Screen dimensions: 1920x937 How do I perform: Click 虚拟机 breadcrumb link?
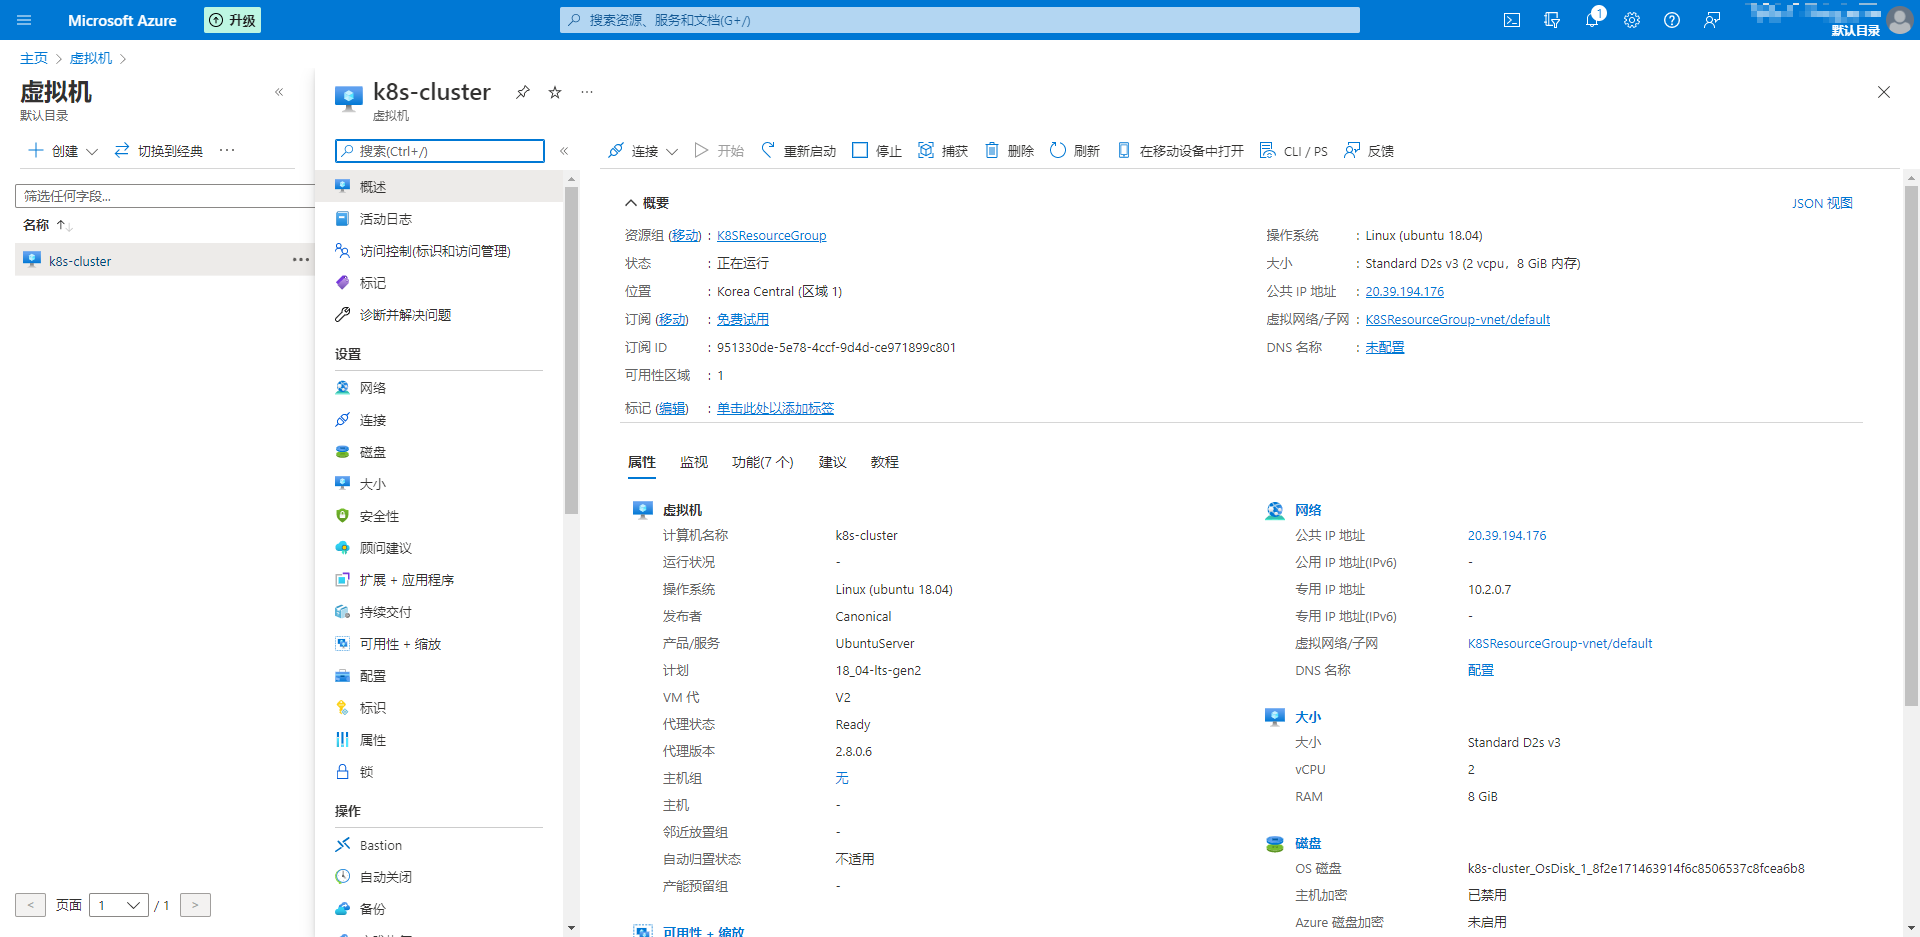91,58
